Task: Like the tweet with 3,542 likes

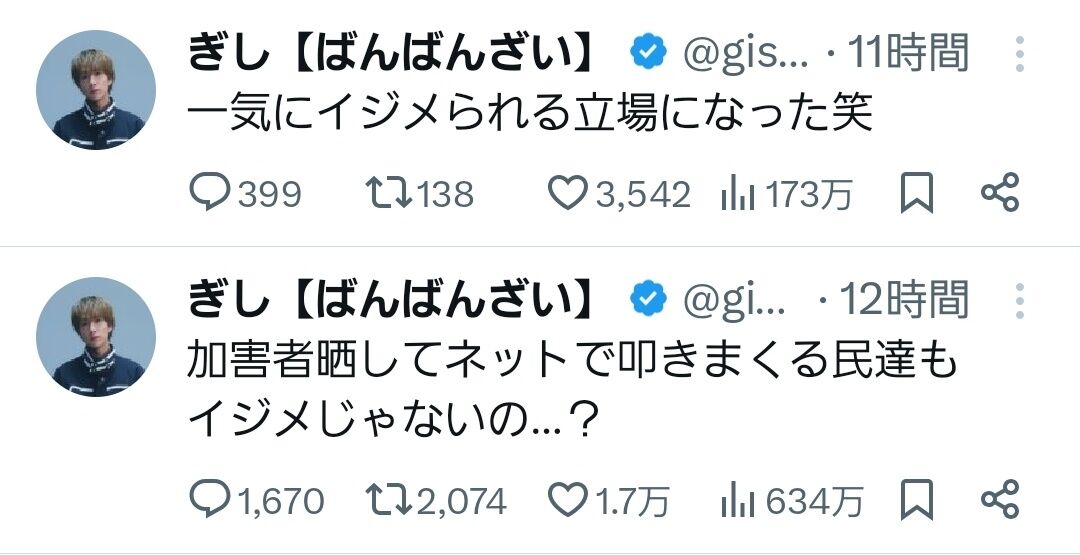Action: coord(568,193)
